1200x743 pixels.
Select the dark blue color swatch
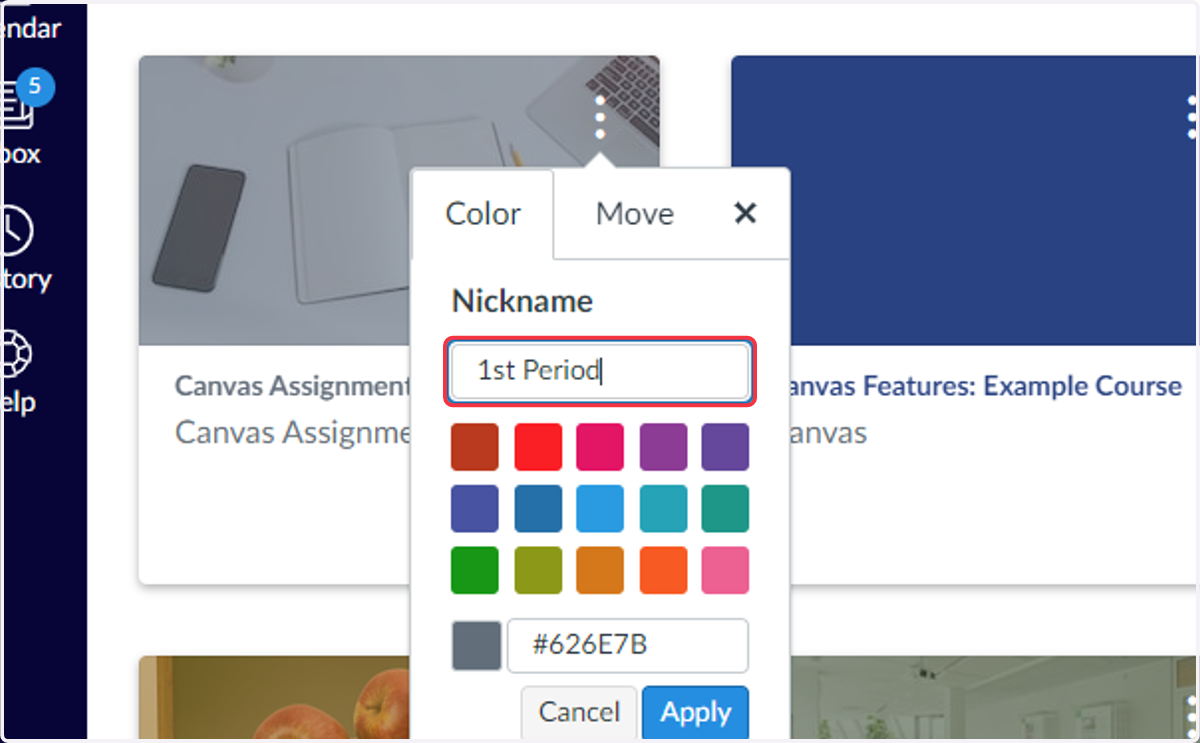click(538, 509)
